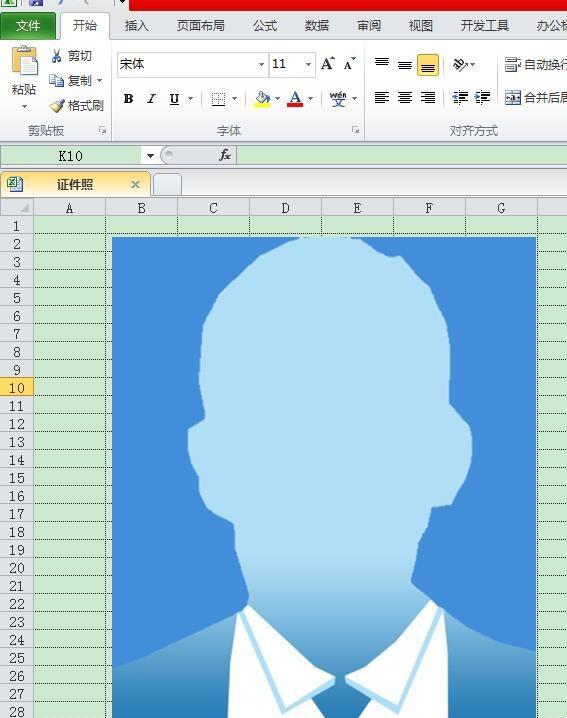Viewport: 567px width, 718px height.
Task: Switch to Data (数据) tab
Action: pos(316,26)
